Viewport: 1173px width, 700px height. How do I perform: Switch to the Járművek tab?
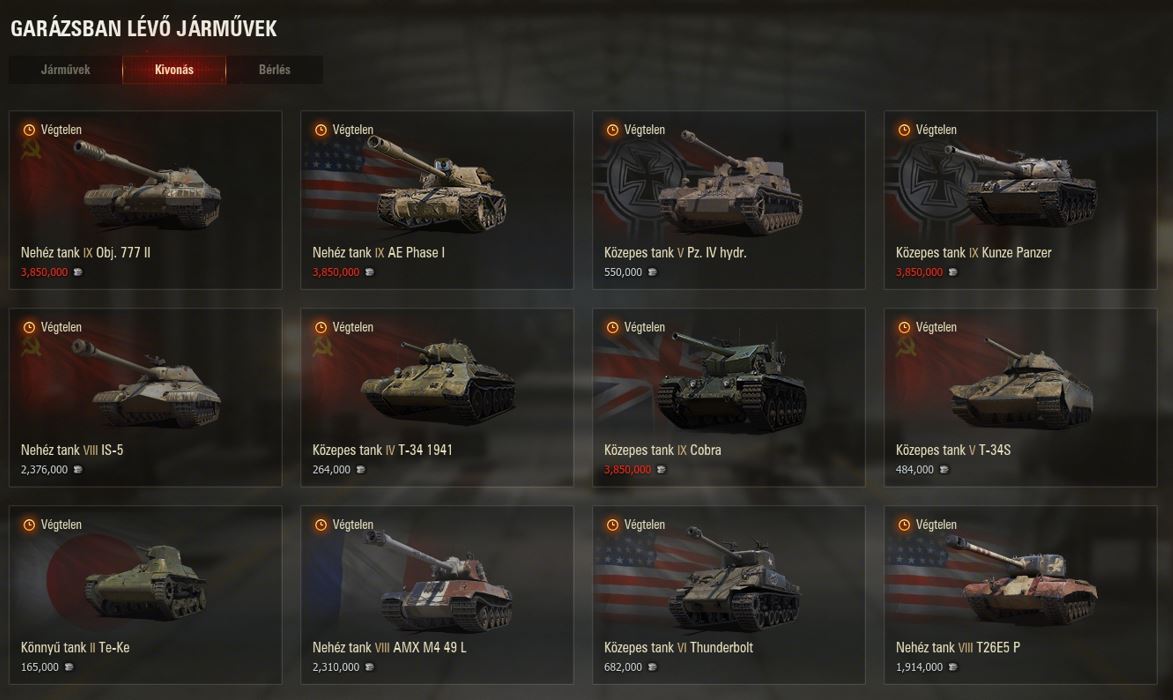[66, 70]
